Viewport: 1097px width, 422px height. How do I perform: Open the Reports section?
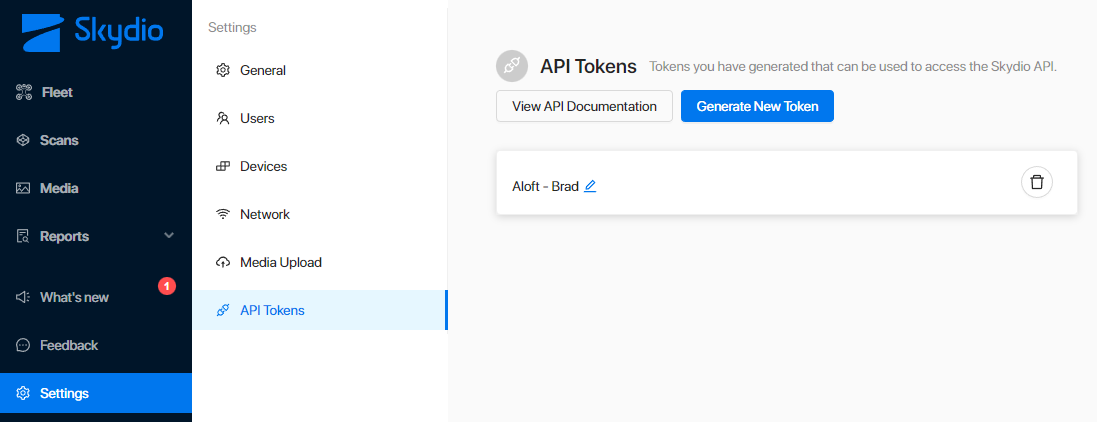[64, 236]
